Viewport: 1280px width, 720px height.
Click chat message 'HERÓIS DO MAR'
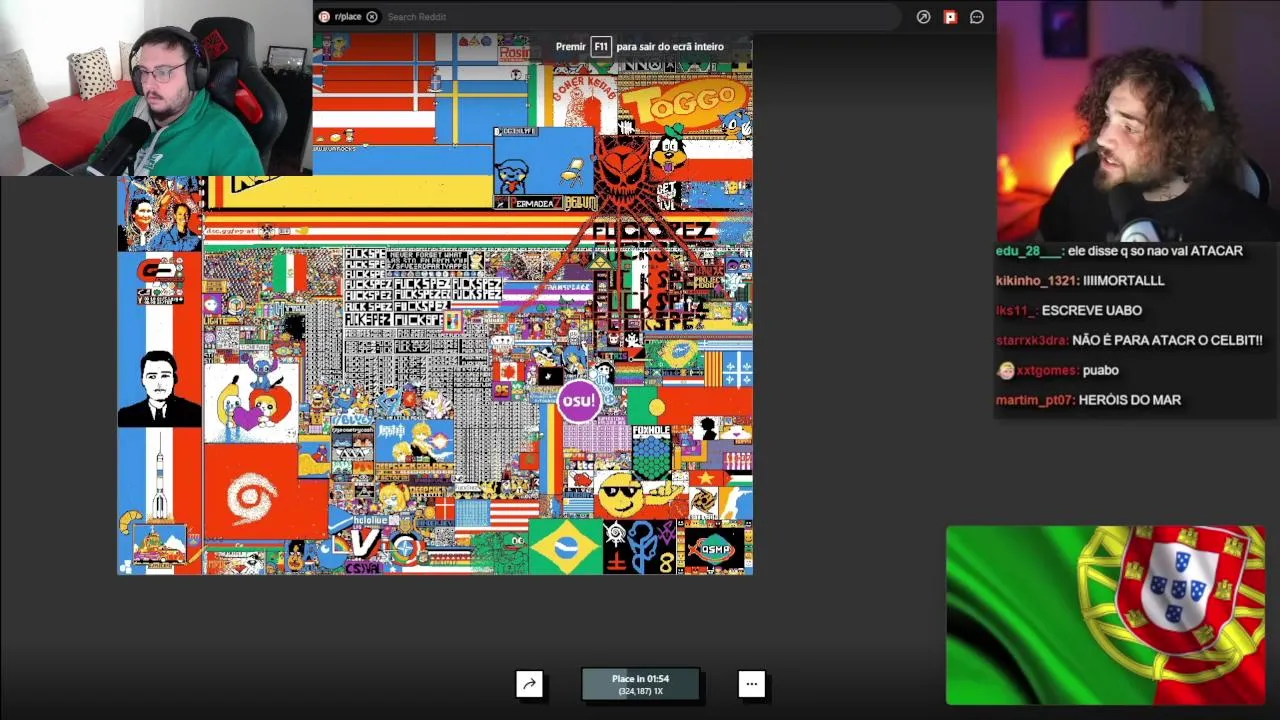pyautogui.click(x=1130, y=400)
